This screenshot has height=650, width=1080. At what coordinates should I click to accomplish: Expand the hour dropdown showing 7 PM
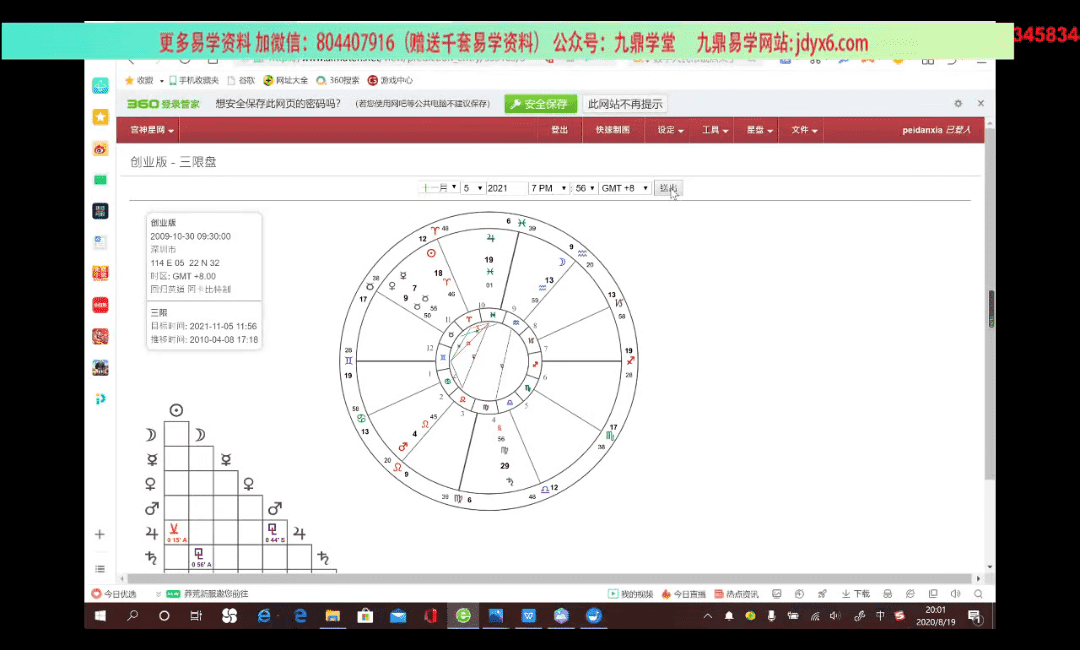coord(549,188)
